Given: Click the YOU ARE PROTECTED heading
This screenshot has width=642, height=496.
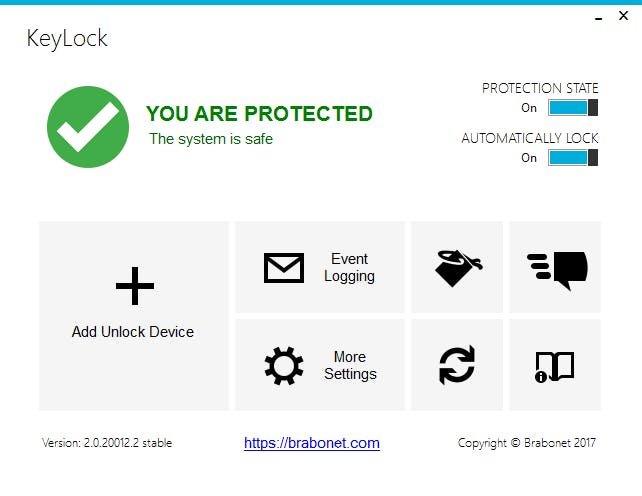Looking at the screenshot, I should pyautogui.click(x=259, y=114).
